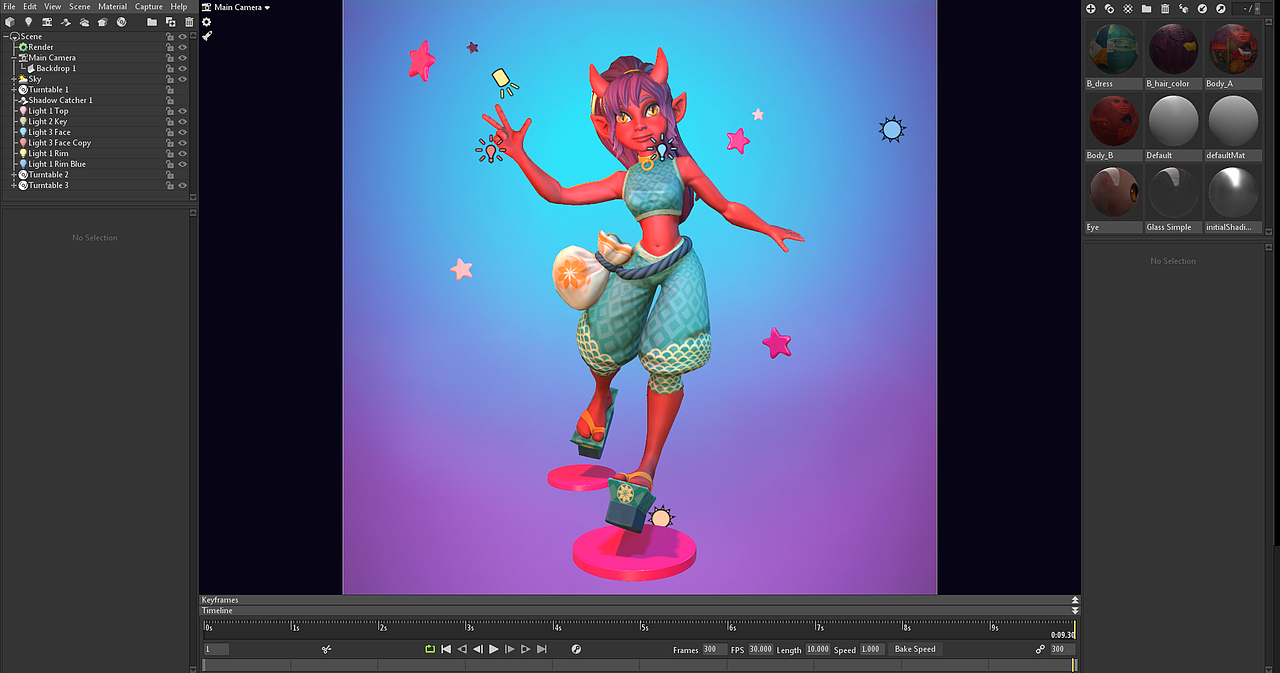Expand the Turntable 1 node
Viewport: 1280px width, 673px height.
tap(14, 90)
